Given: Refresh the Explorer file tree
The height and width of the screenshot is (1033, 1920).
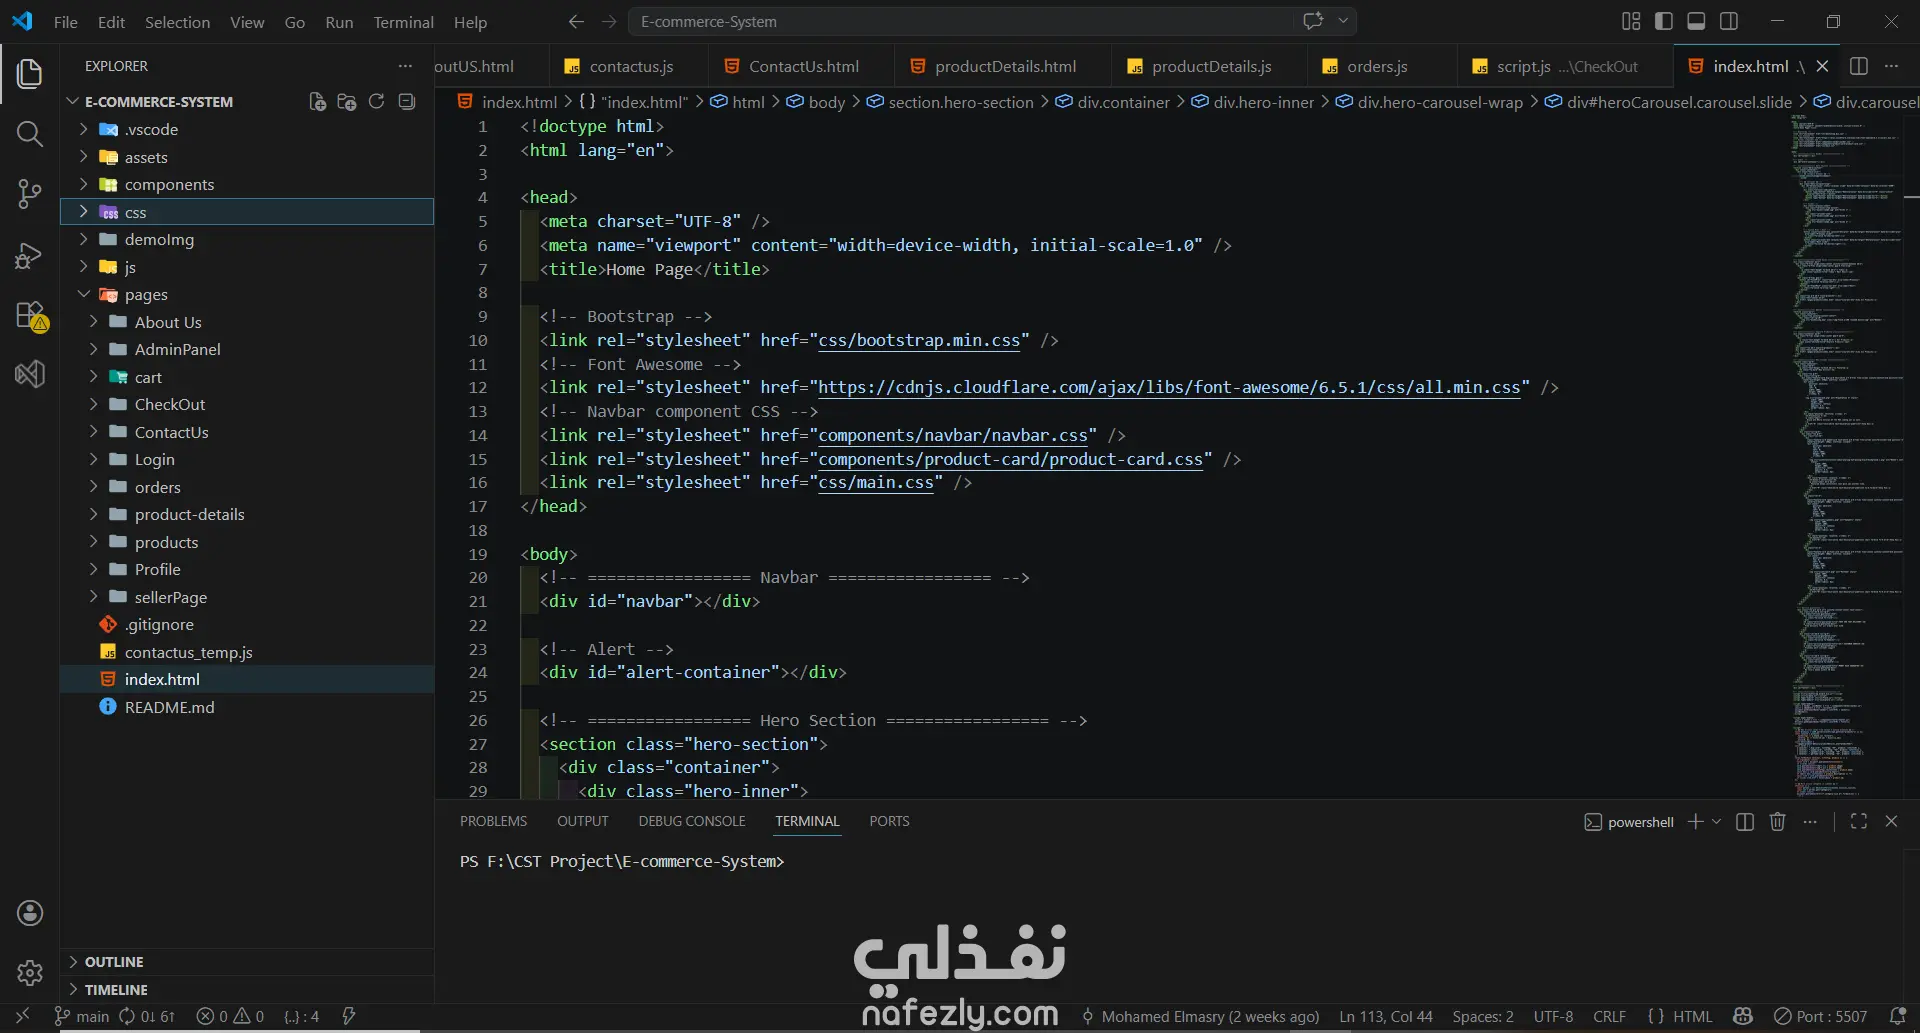Looking at the screenshot, I should pyautogui.click(x=377, y=102).
